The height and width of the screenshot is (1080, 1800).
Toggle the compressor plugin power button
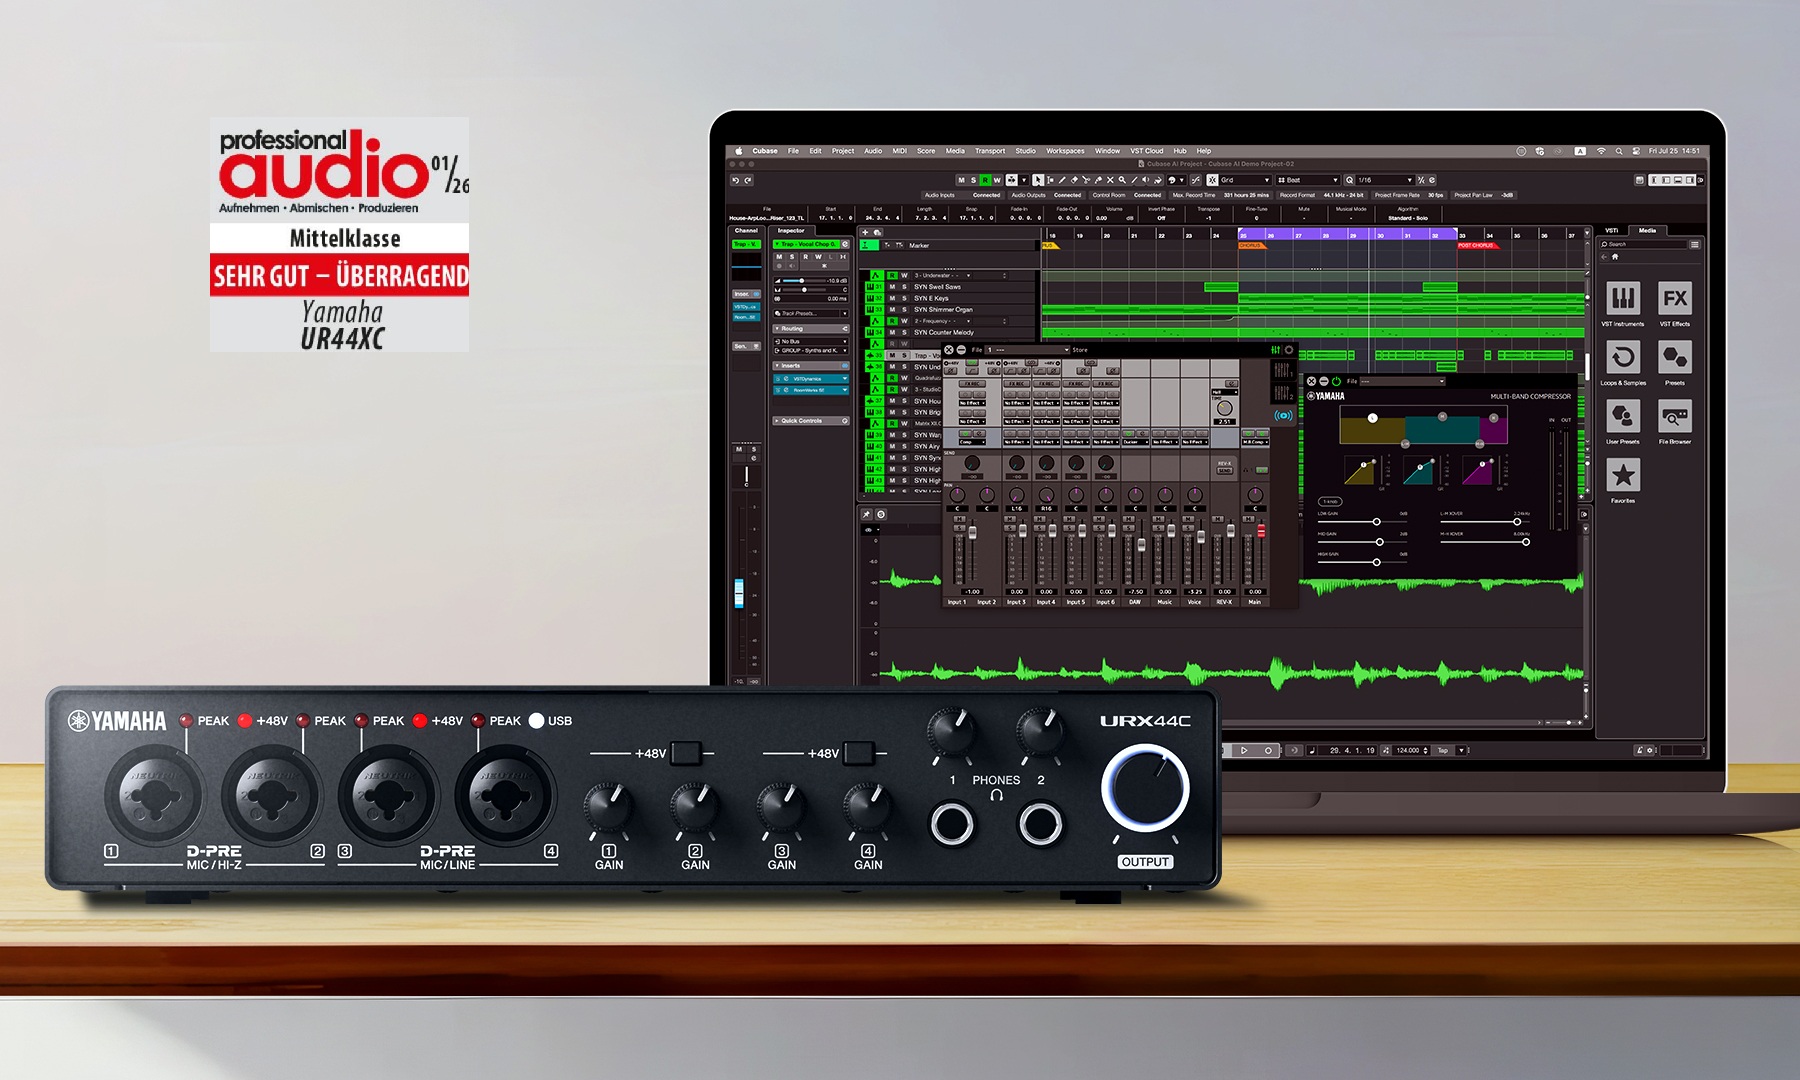[x=1336, y=382]
